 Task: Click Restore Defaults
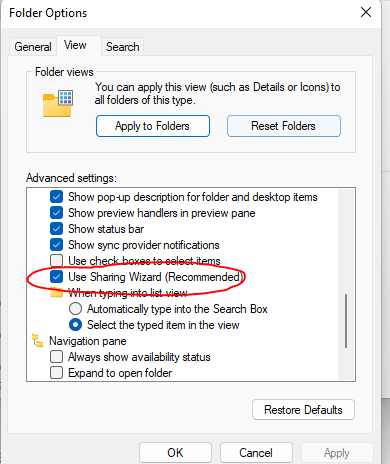coord(303,410)
